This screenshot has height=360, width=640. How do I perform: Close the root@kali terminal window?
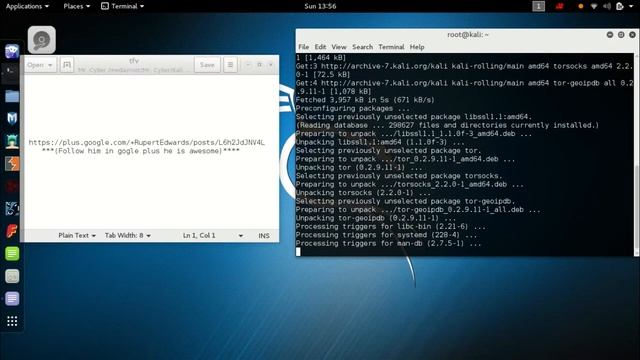632,35
